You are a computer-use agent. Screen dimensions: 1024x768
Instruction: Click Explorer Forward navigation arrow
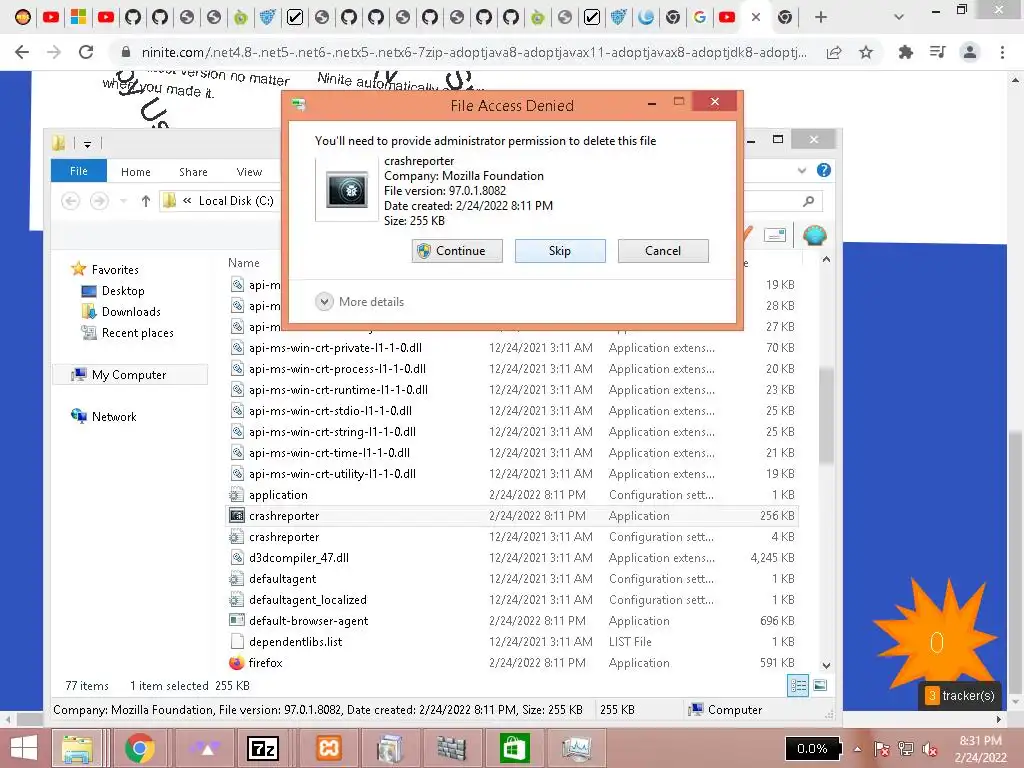pos(99,200)
